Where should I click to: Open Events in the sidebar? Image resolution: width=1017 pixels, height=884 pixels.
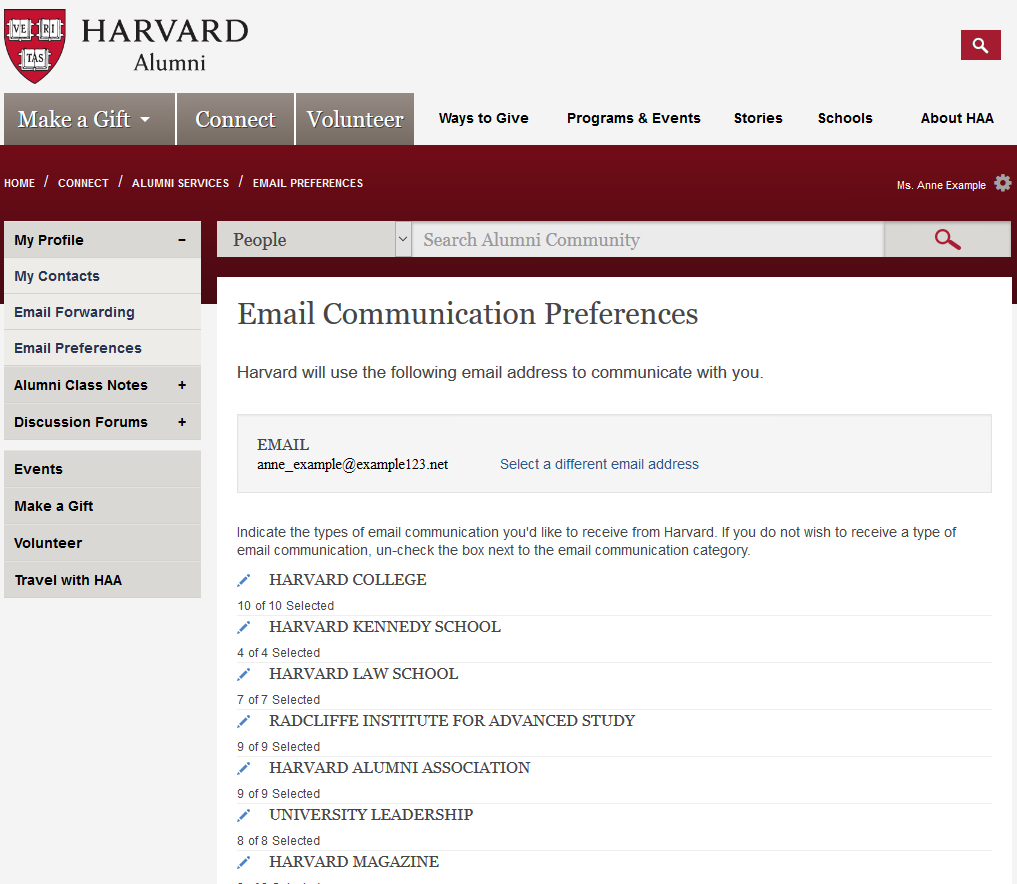pos(102,469)
